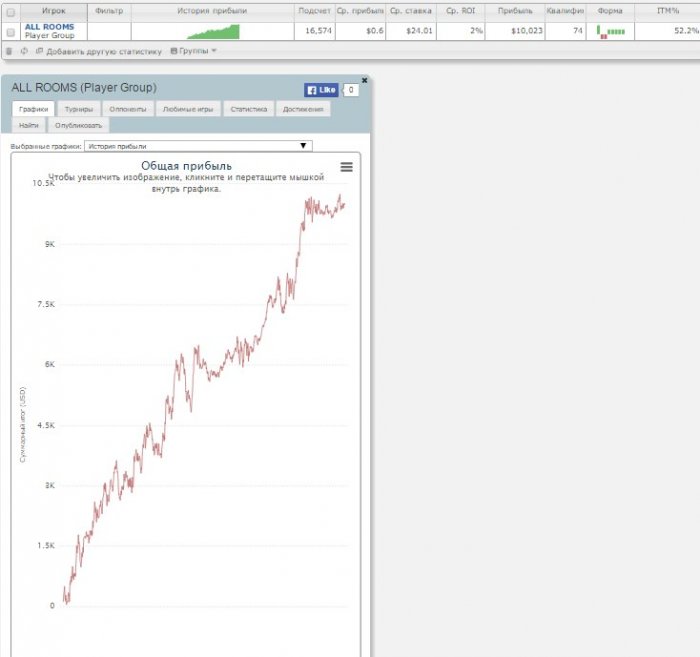Sort by the Прибыль column header
700x657 pixels.
(x=515, y=11)
